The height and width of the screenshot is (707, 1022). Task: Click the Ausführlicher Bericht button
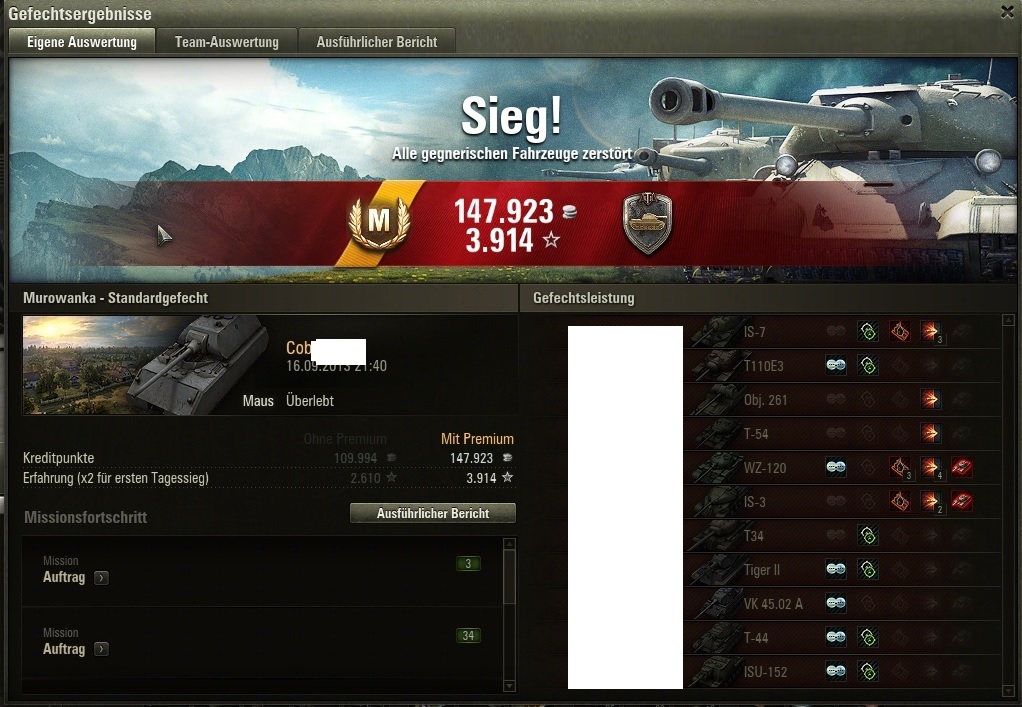433,513
